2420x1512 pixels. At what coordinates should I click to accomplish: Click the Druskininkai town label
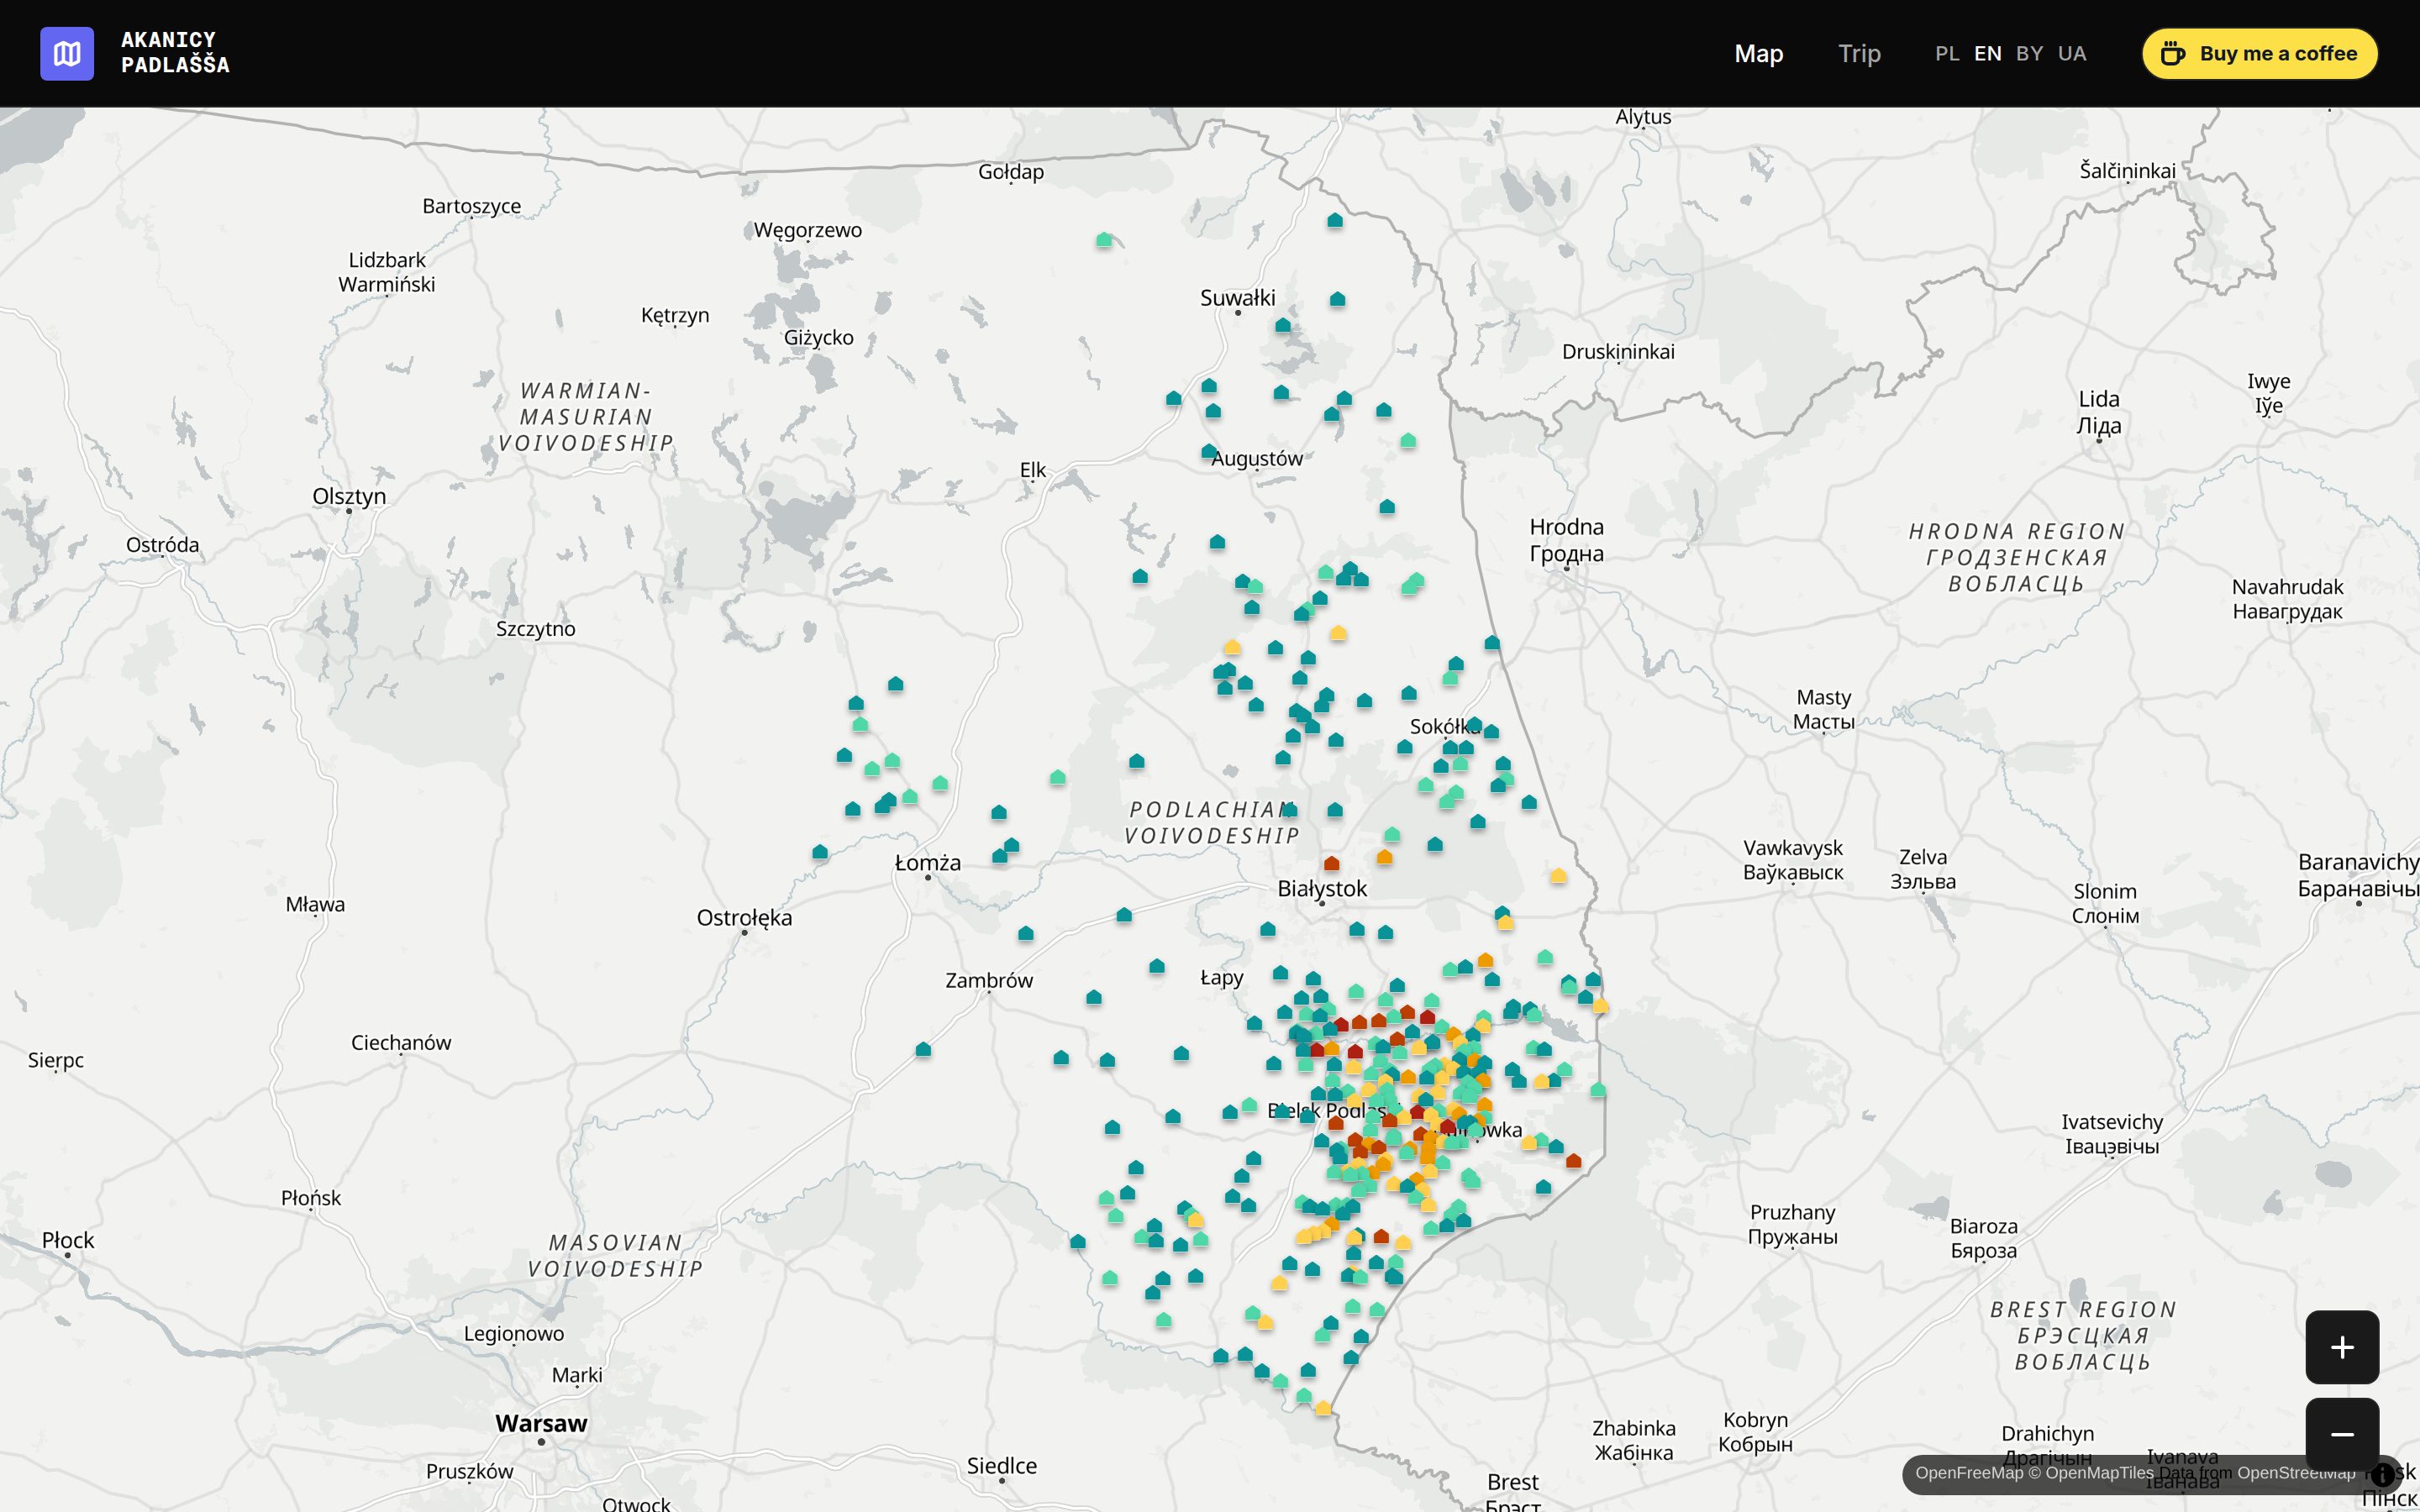[x=1618, y=351]
